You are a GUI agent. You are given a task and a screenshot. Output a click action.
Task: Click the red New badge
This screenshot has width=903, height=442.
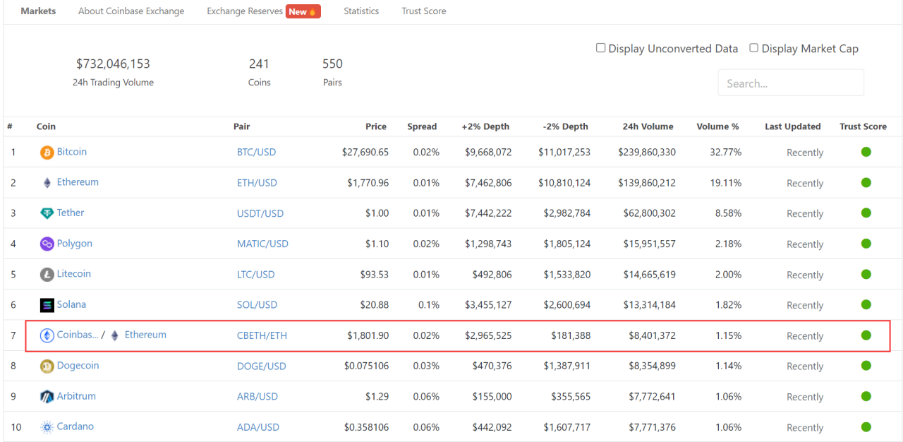tap(303, 12)
